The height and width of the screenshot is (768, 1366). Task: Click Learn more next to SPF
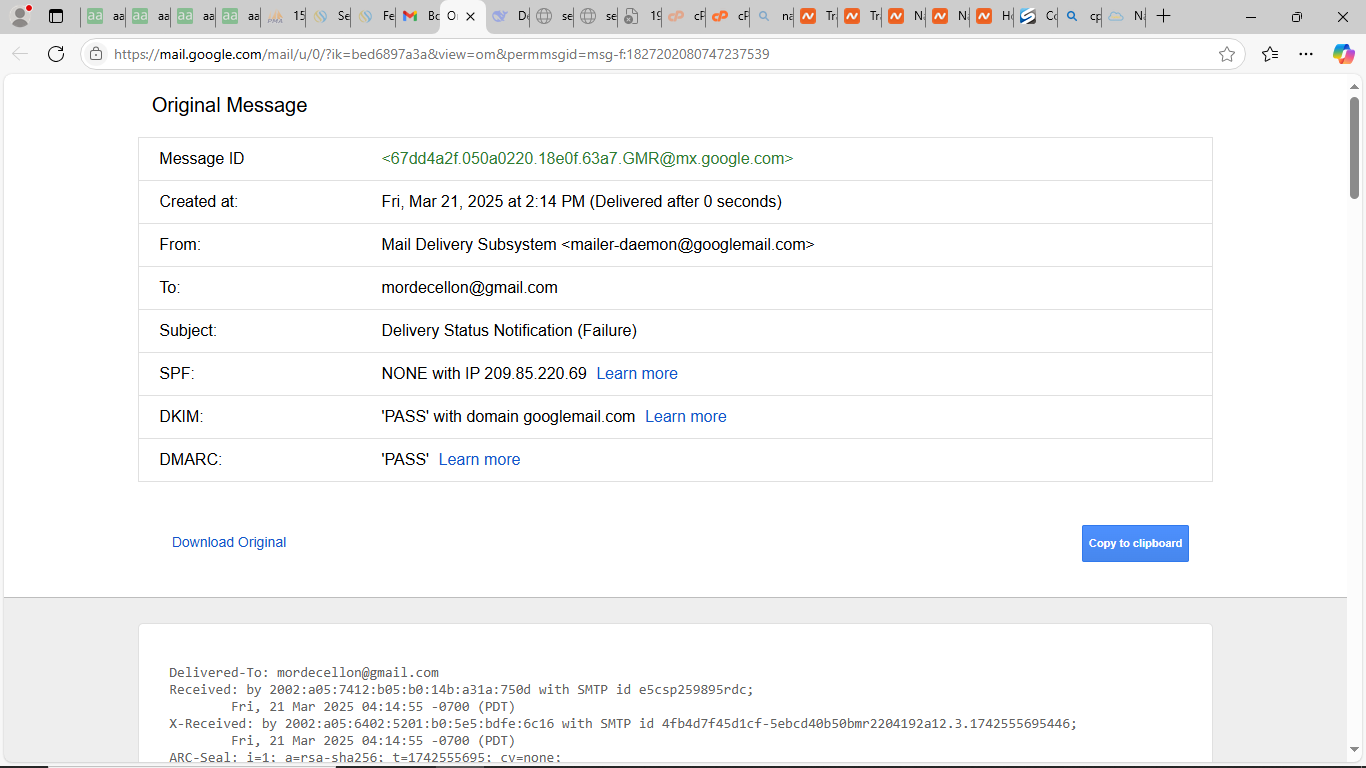point(637,373)
